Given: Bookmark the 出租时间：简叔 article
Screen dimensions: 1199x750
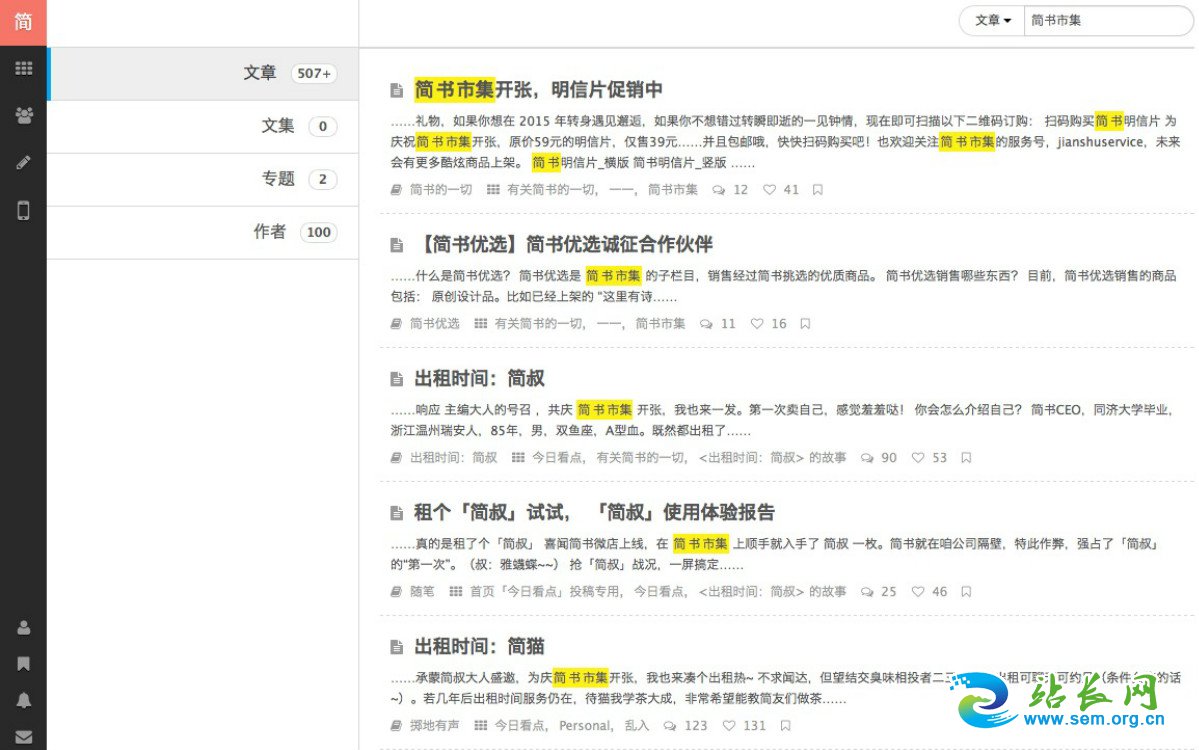Looking at the screenshot, I should (967, 458).
